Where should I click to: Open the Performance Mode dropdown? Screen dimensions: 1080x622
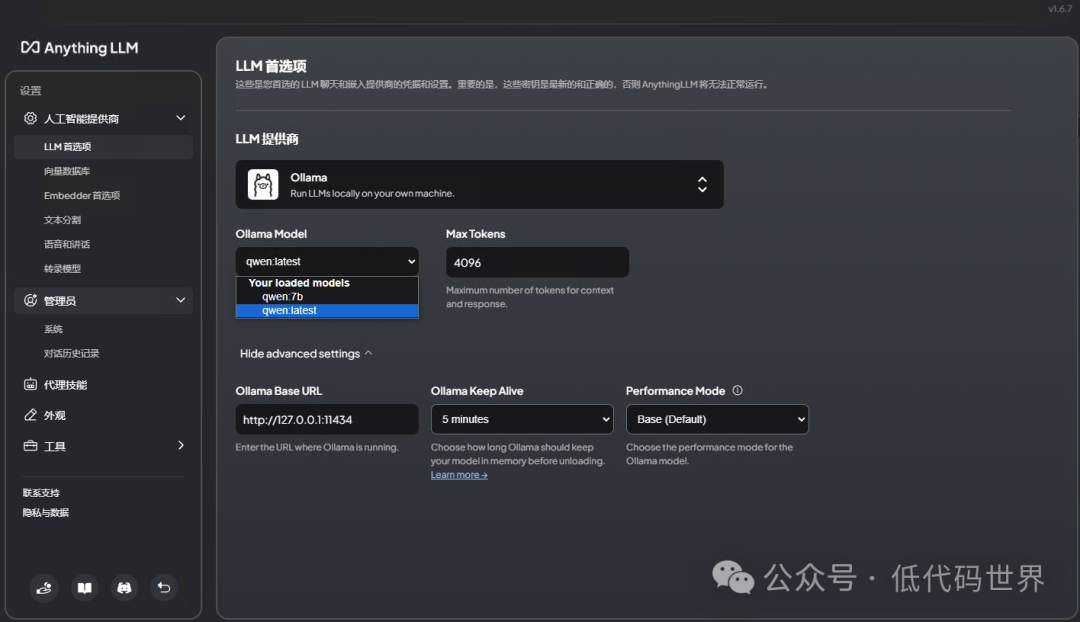716,419
